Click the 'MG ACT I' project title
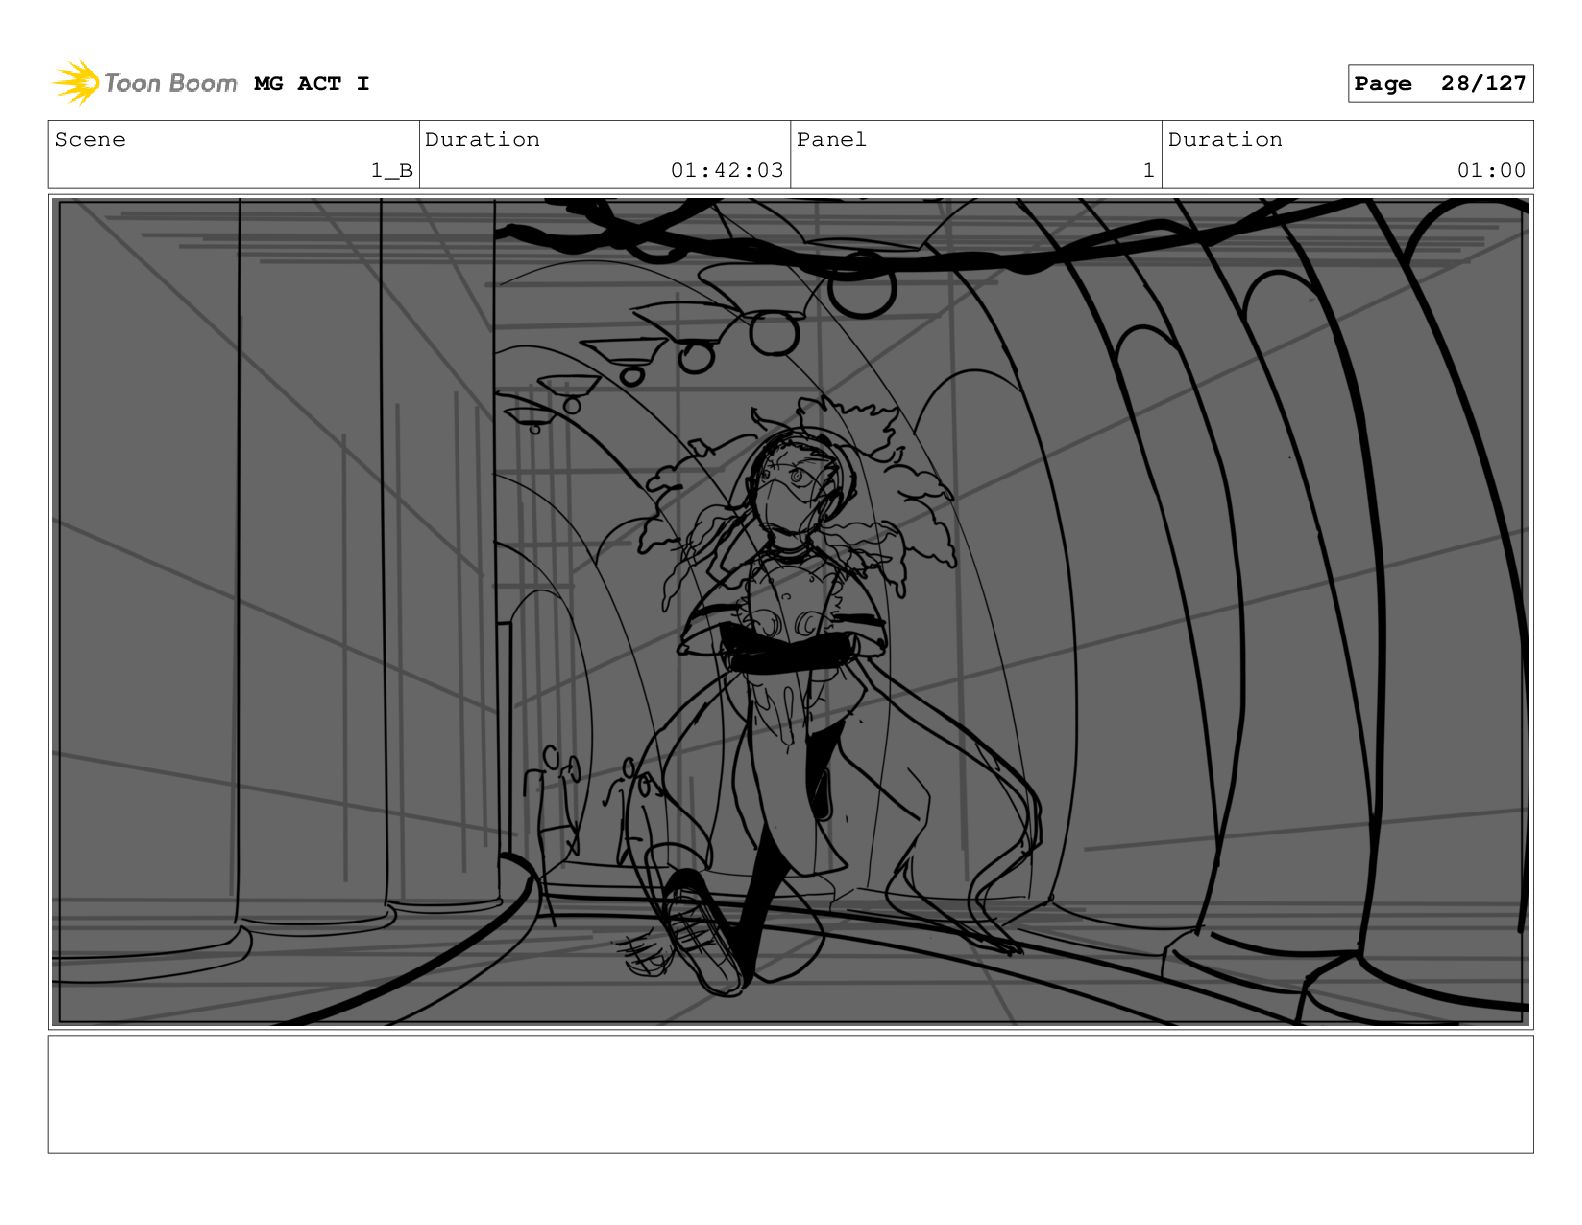 [312, 84]
